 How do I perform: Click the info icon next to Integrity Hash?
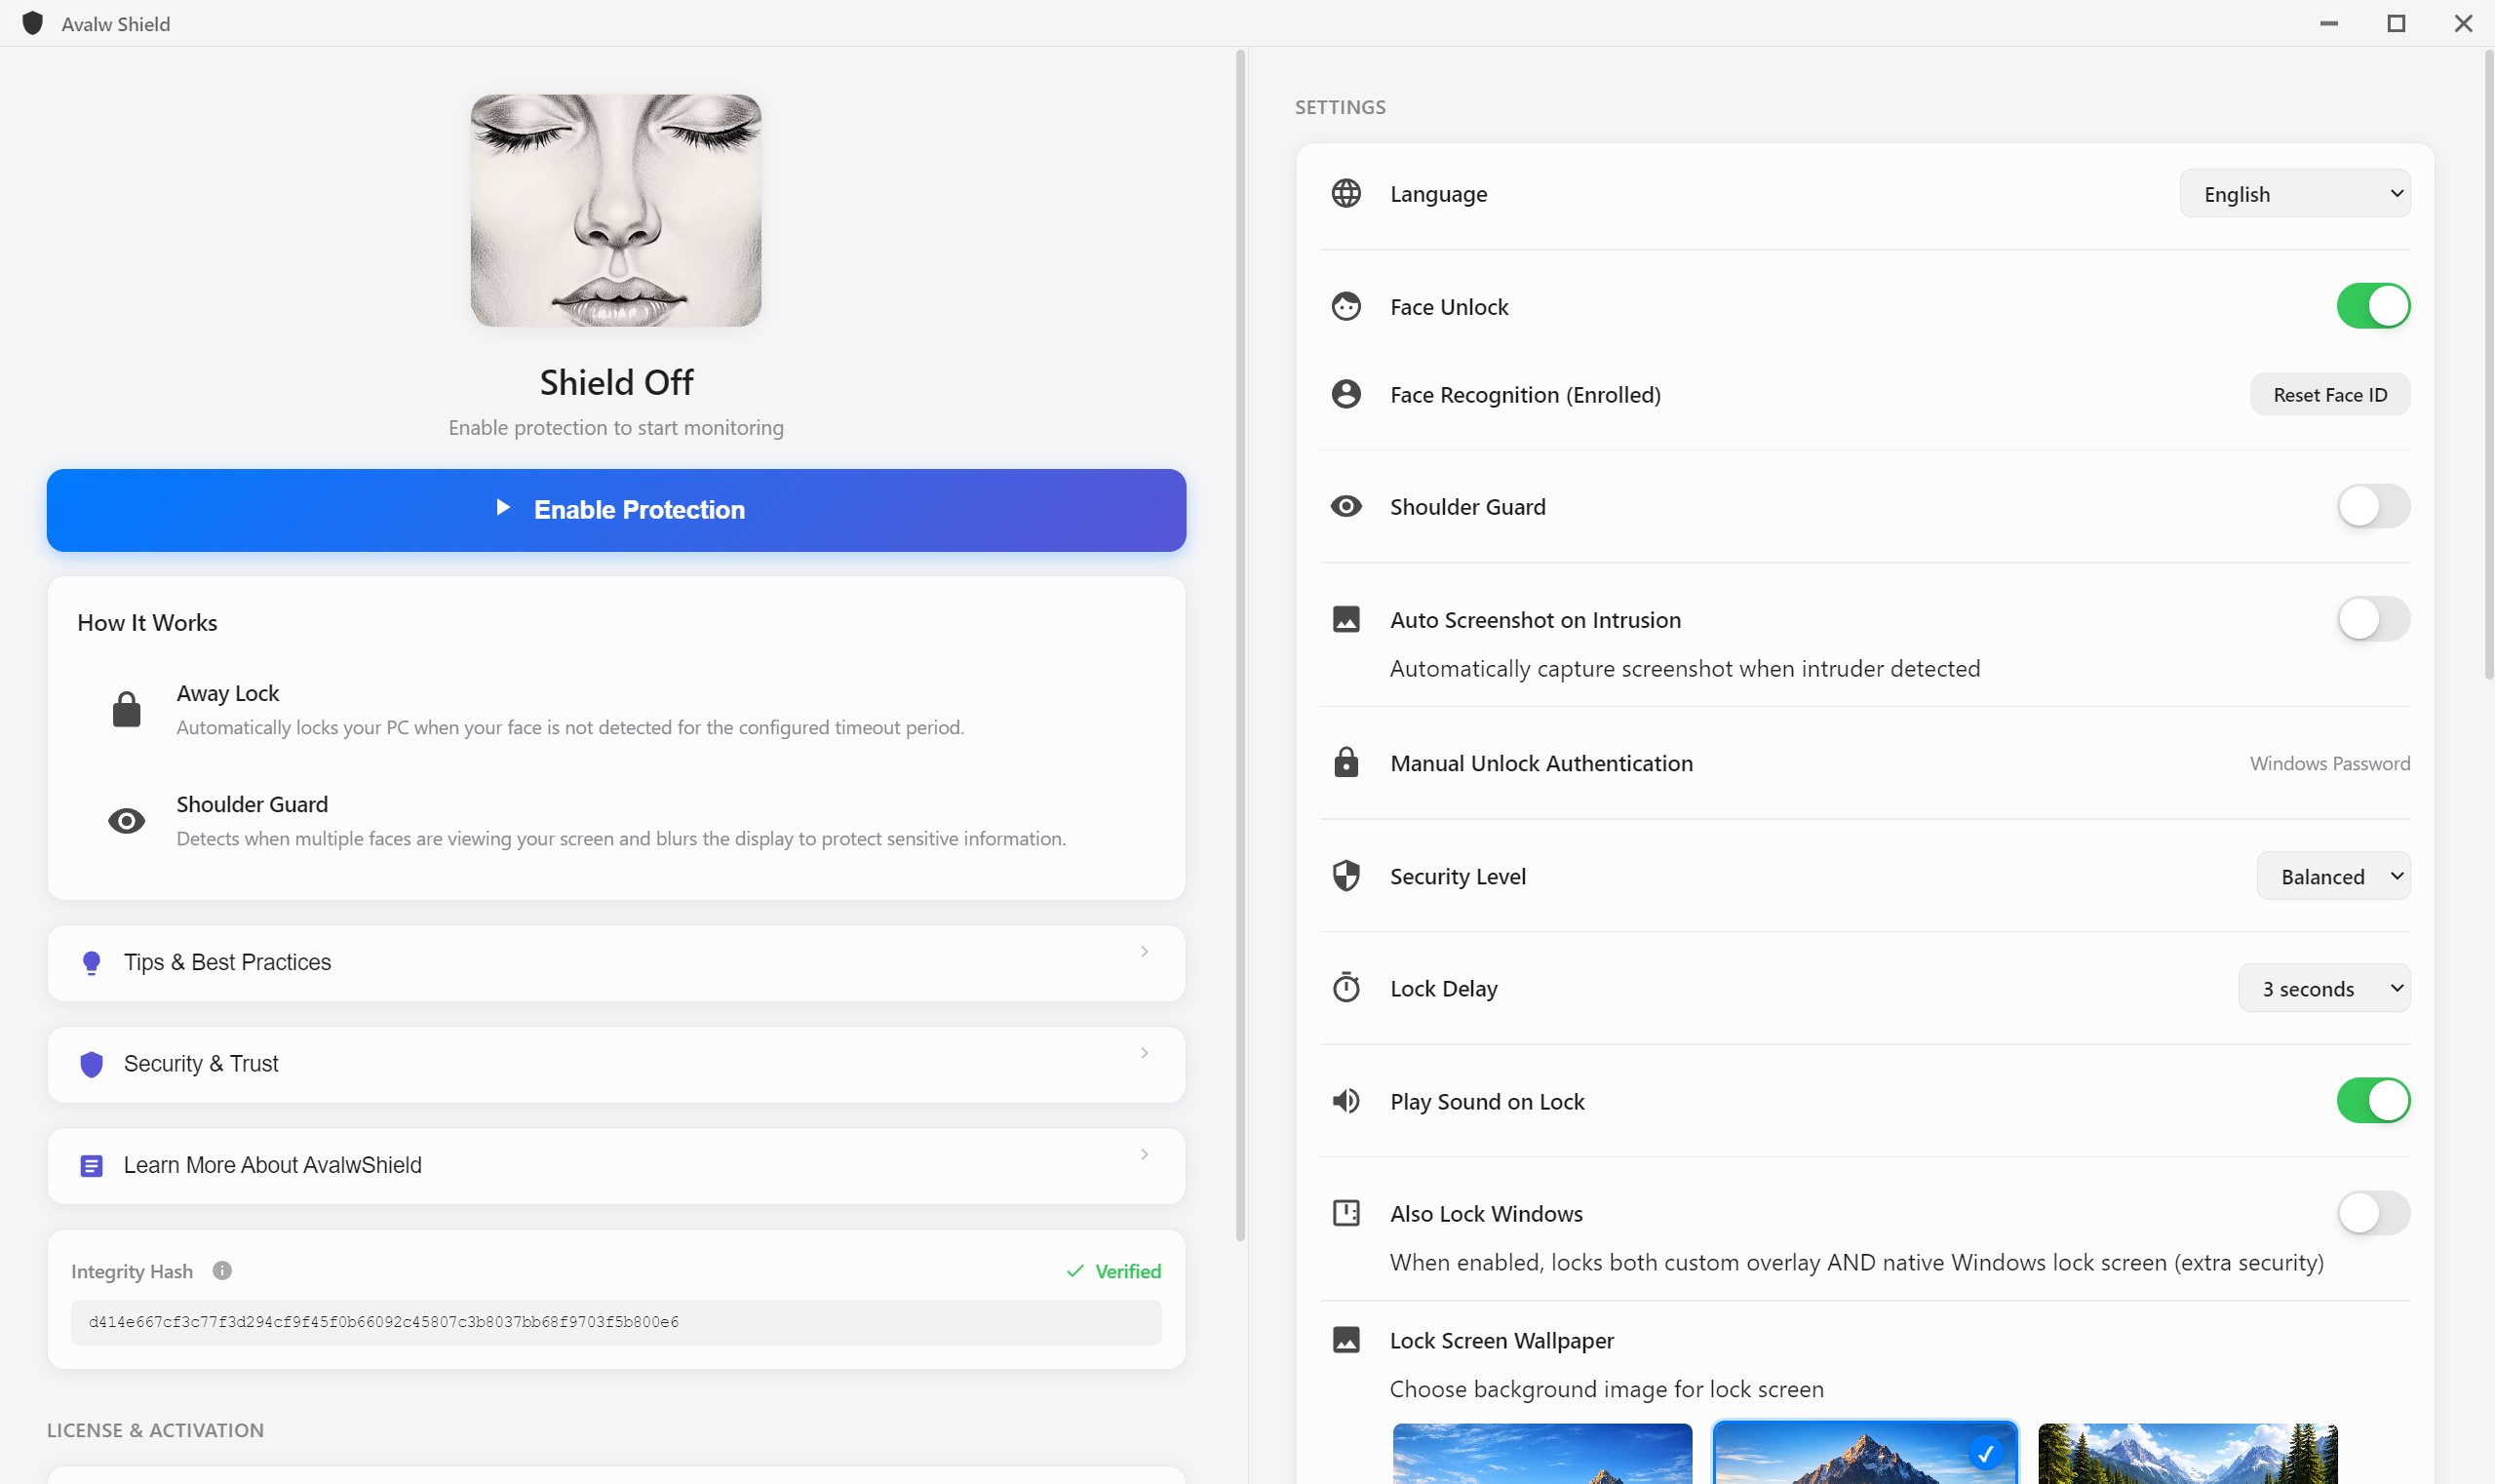click(x=222, y=1270)
